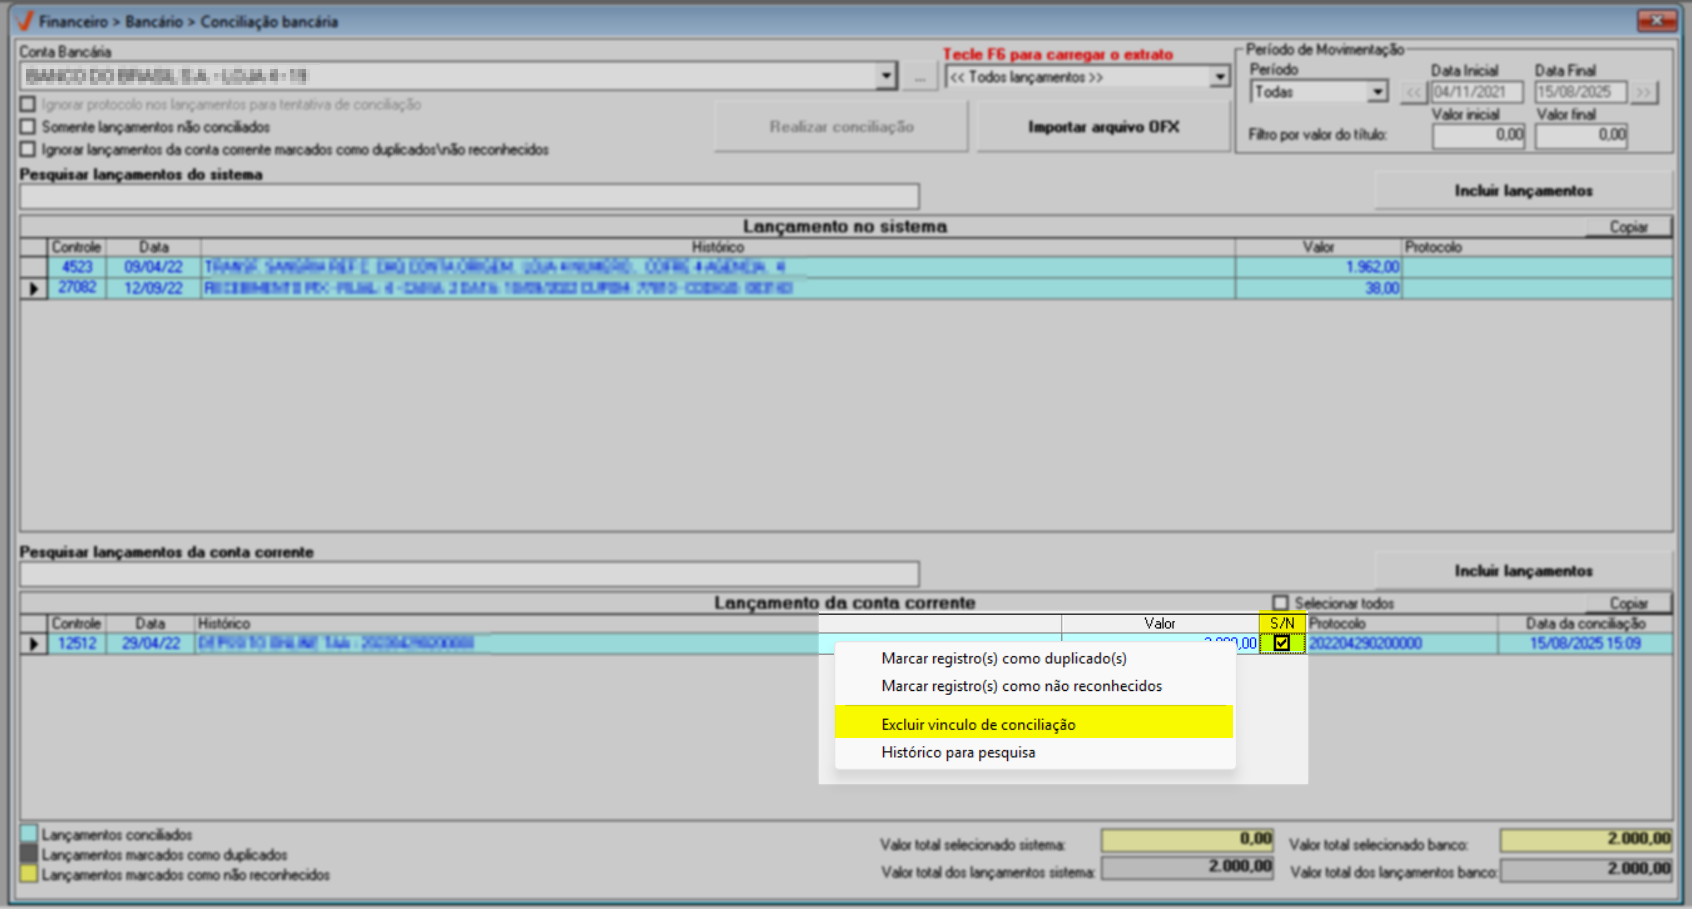
Task: Enable 'Somente lançamentos não conciliados' checkbox
Action: 28,127
